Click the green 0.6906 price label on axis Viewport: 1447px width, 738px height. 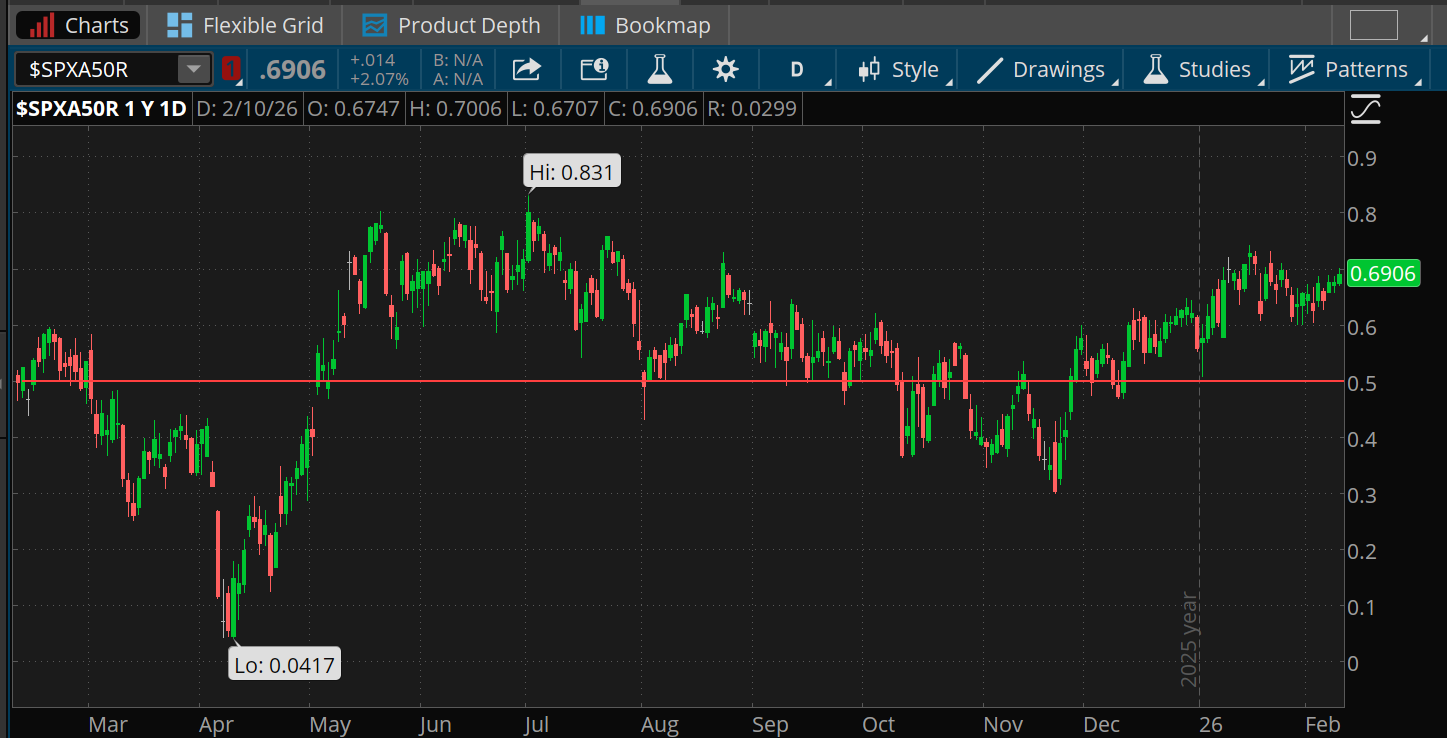(x=1383, y=273)
